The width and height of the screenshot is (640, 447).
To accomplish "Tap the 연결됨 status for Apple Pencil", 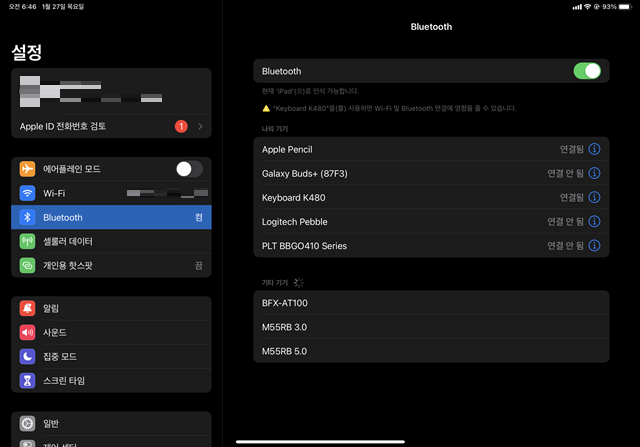I will [571, 149].
